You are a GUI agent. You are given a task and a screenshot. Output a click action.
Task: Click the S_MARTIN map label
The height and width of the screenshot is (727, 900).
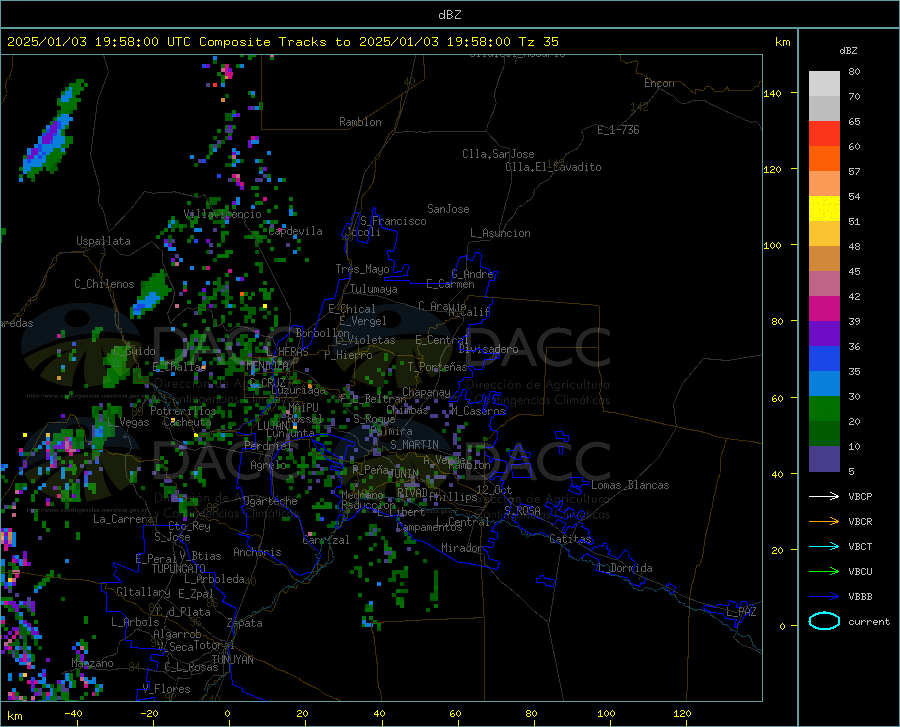click(x=414, y=445)
